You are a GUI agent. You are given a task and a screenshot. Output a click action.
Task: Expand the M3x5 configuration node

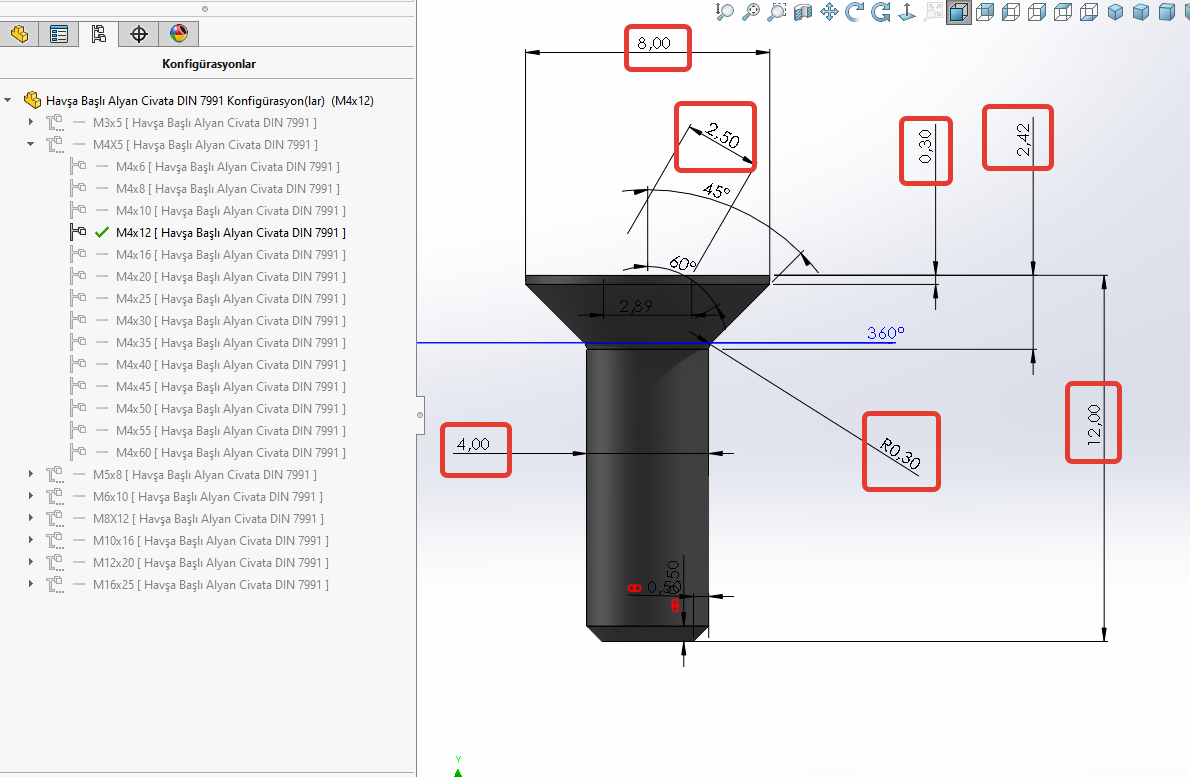tap(31, 123)
